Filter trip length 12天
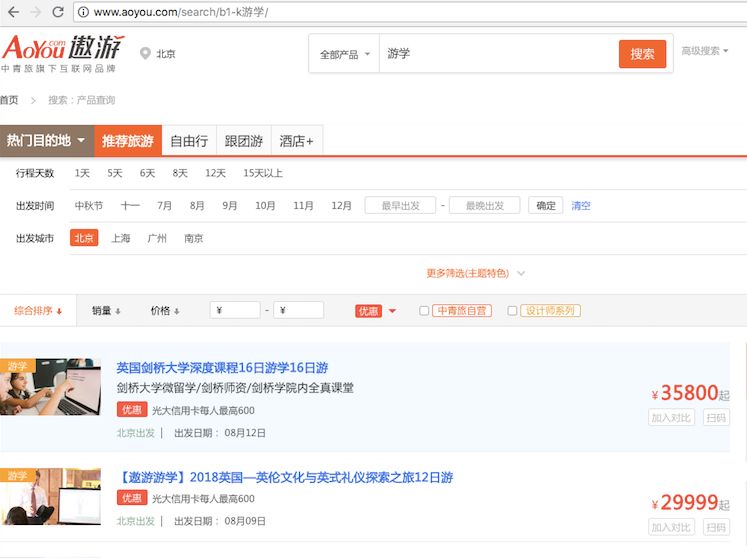Screen dimensions: 747x558 [x=215, y=173]
